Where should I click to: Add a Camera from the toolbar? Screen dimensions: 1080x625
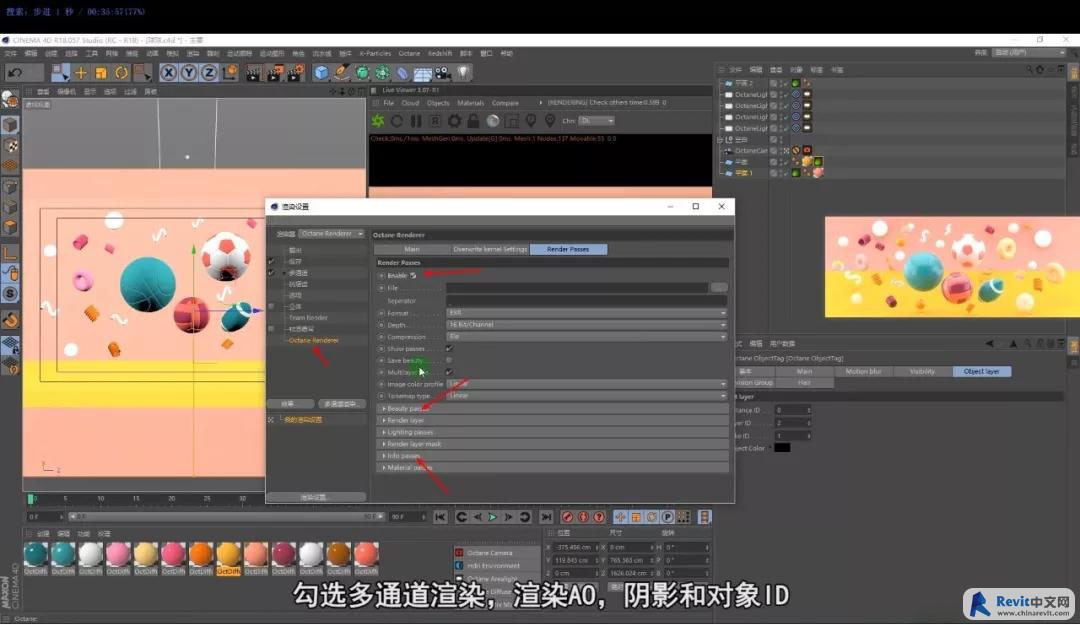(x=443, y=72)
